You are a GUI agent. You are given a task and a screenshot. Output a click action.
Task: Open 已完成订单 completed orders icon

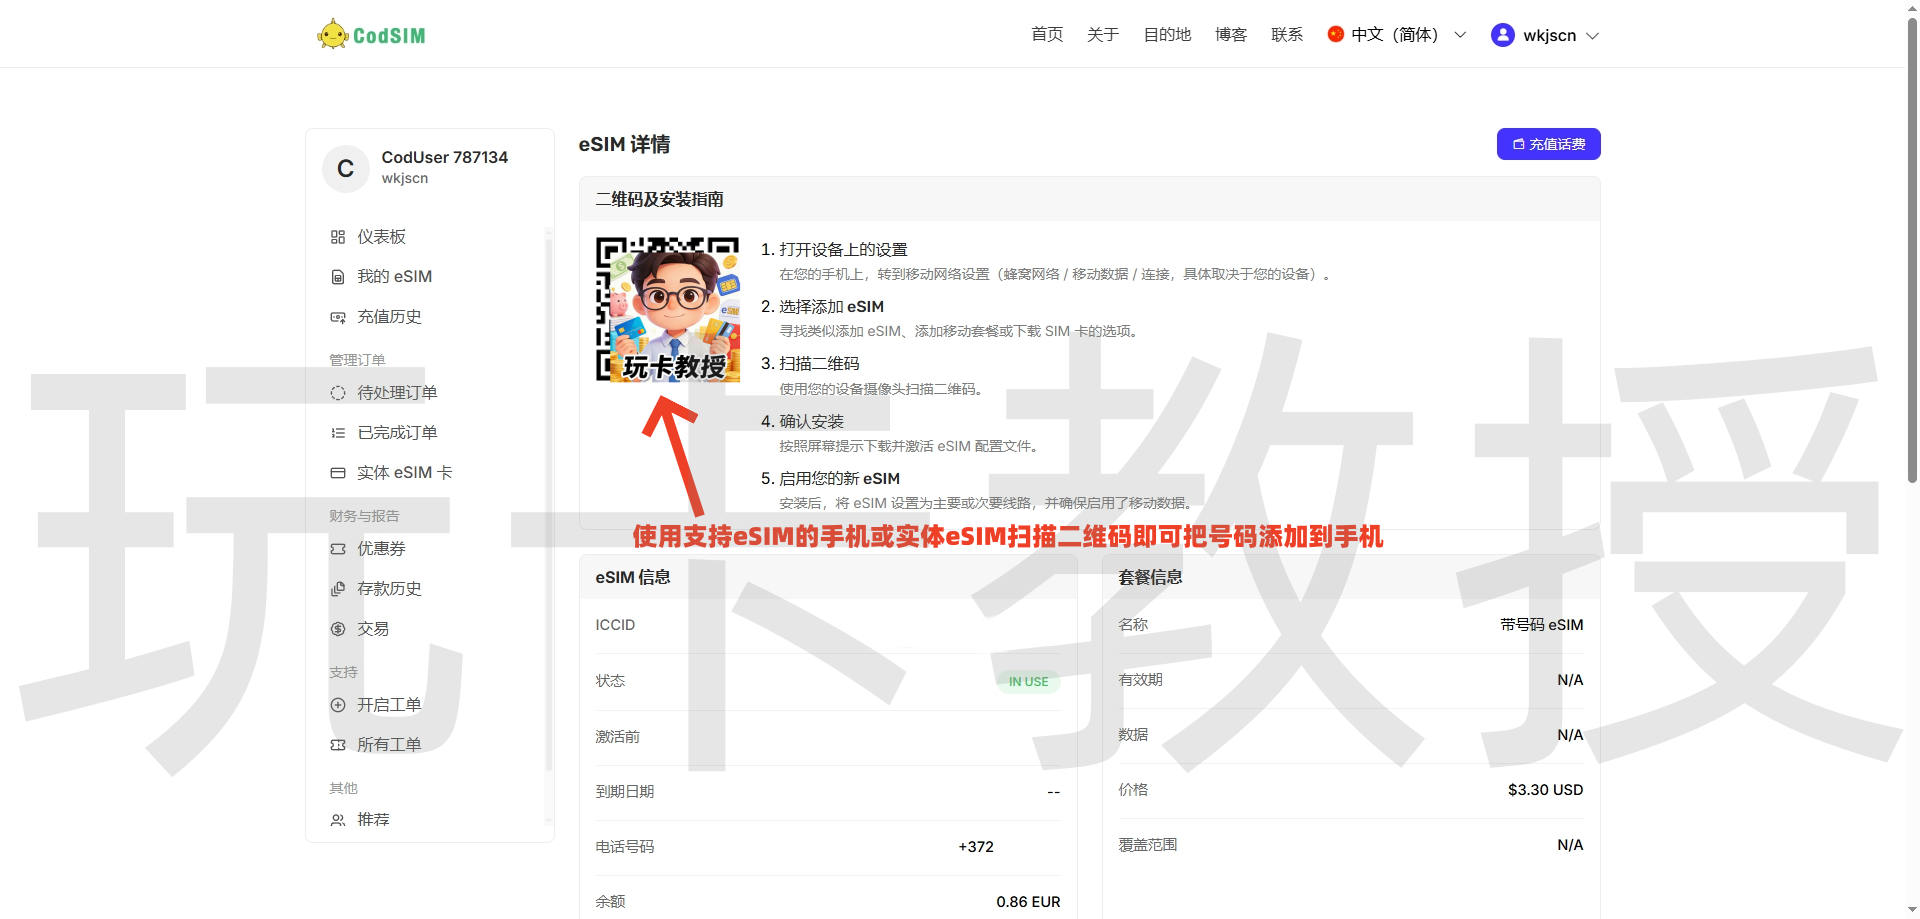(338, 432)
